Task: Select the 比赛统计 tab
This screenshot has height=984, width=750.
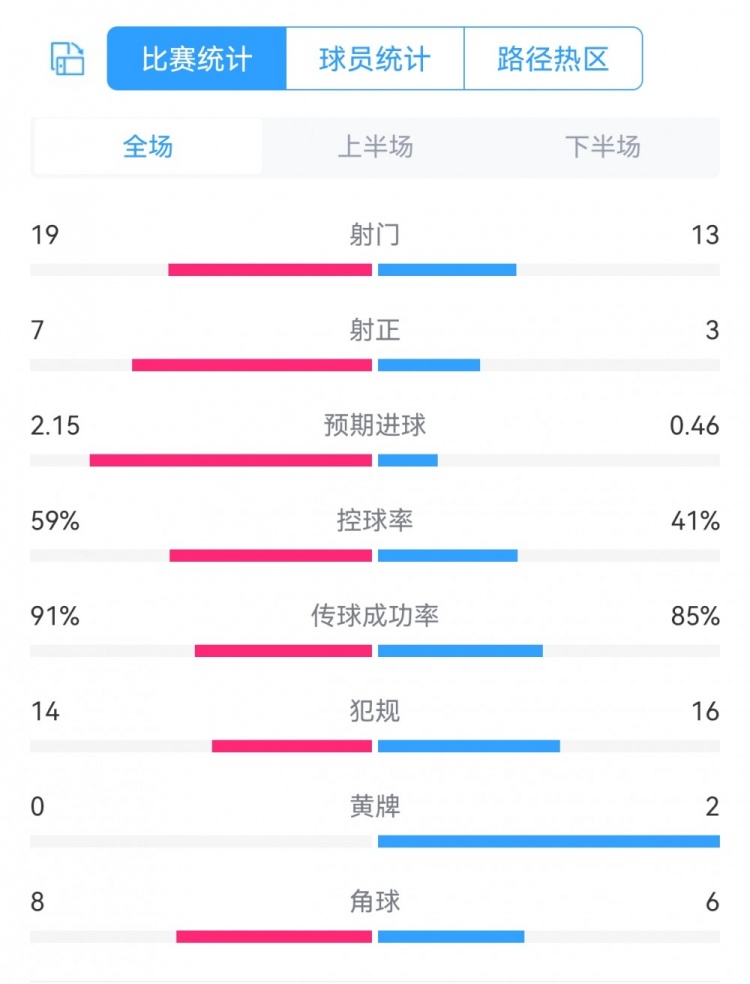Action: (193, 59)
